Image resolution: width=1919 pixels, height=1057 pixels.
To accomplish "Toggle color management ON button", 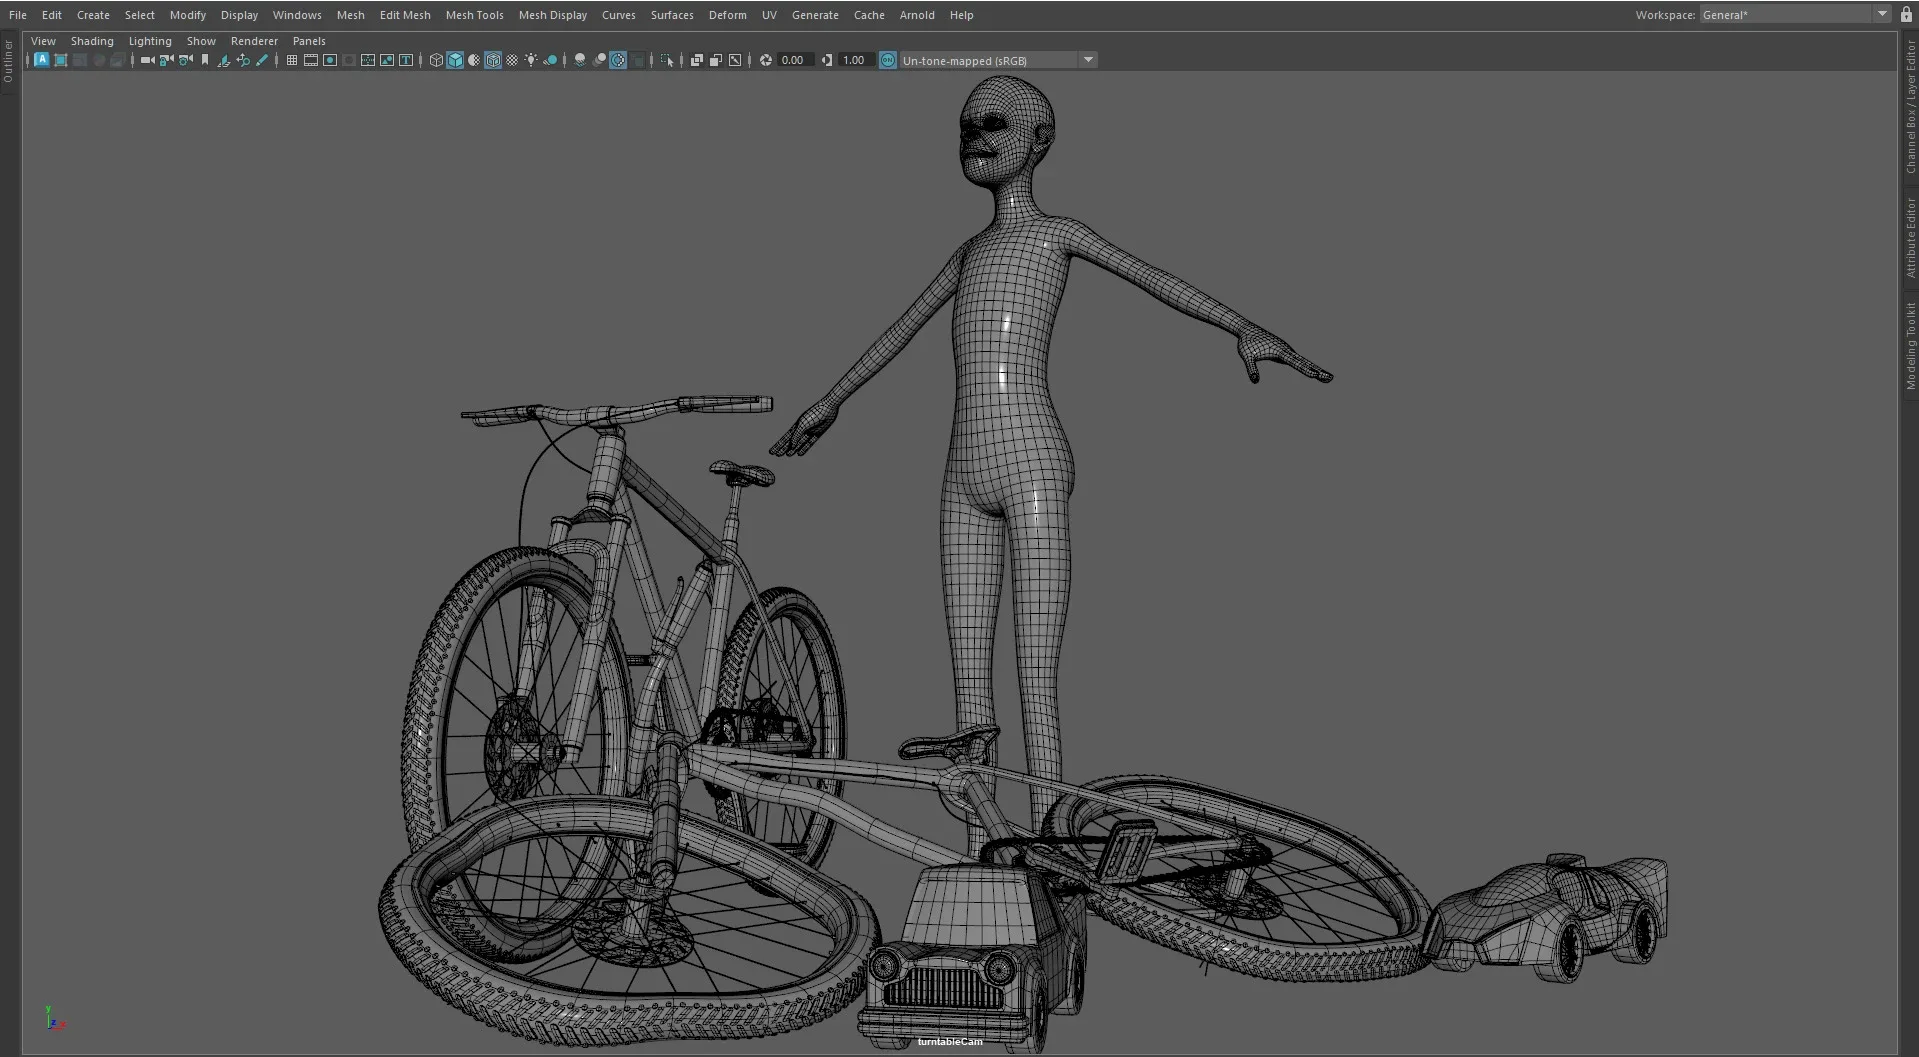I will coord(888,60).
